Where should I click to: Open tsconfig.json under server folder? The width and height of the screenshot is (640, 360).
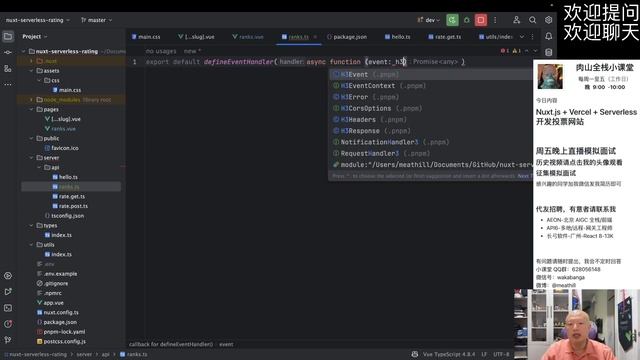[x=64, y=216]
